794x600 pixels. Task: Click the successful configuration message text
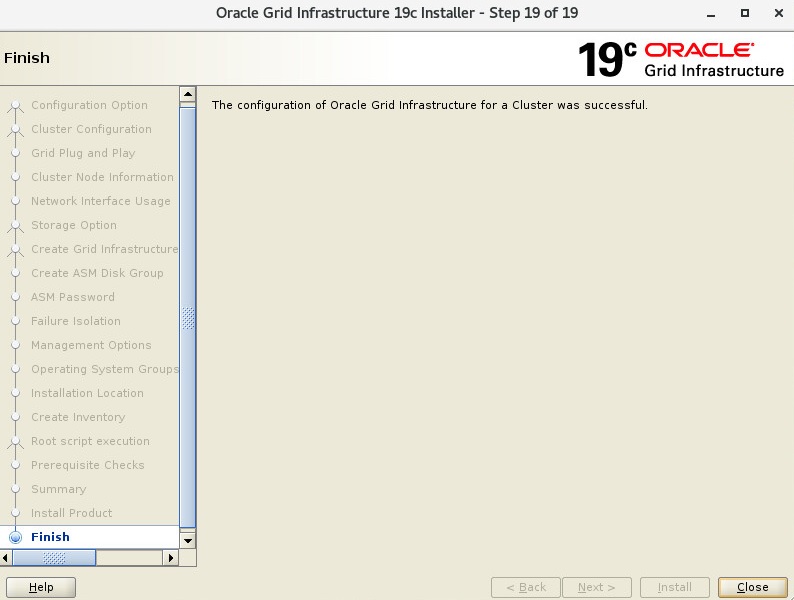[429, 105]
